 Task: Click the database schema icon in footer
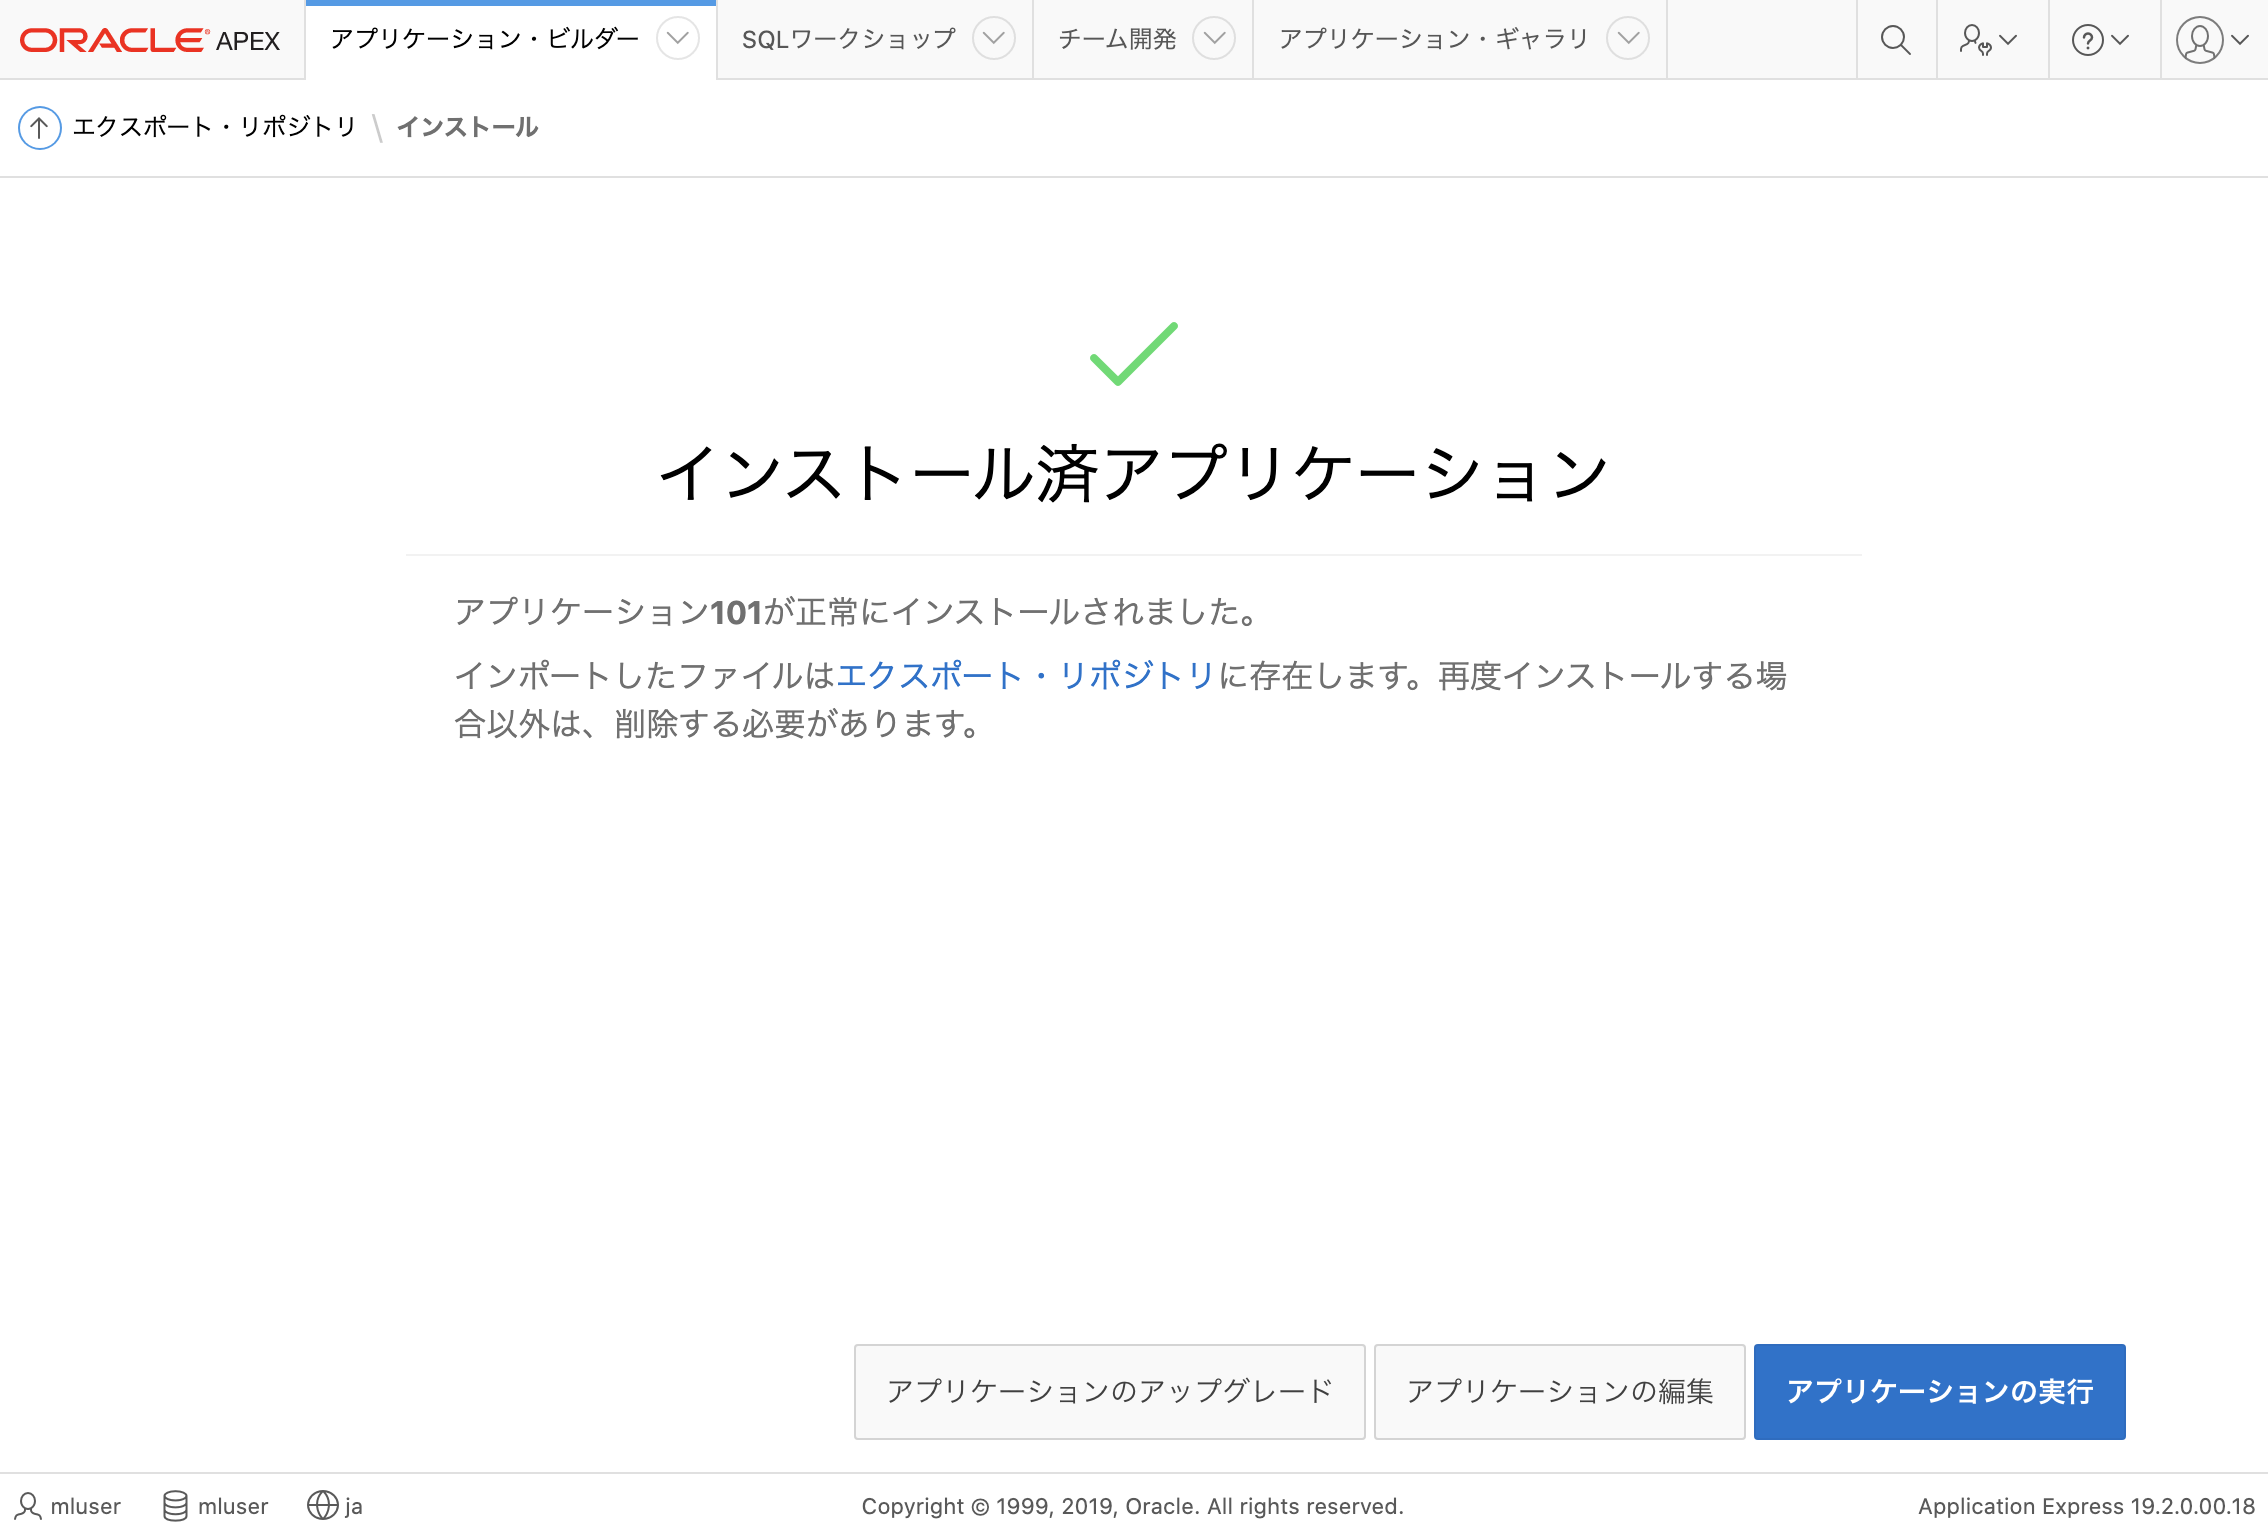tap(176, 1505)
